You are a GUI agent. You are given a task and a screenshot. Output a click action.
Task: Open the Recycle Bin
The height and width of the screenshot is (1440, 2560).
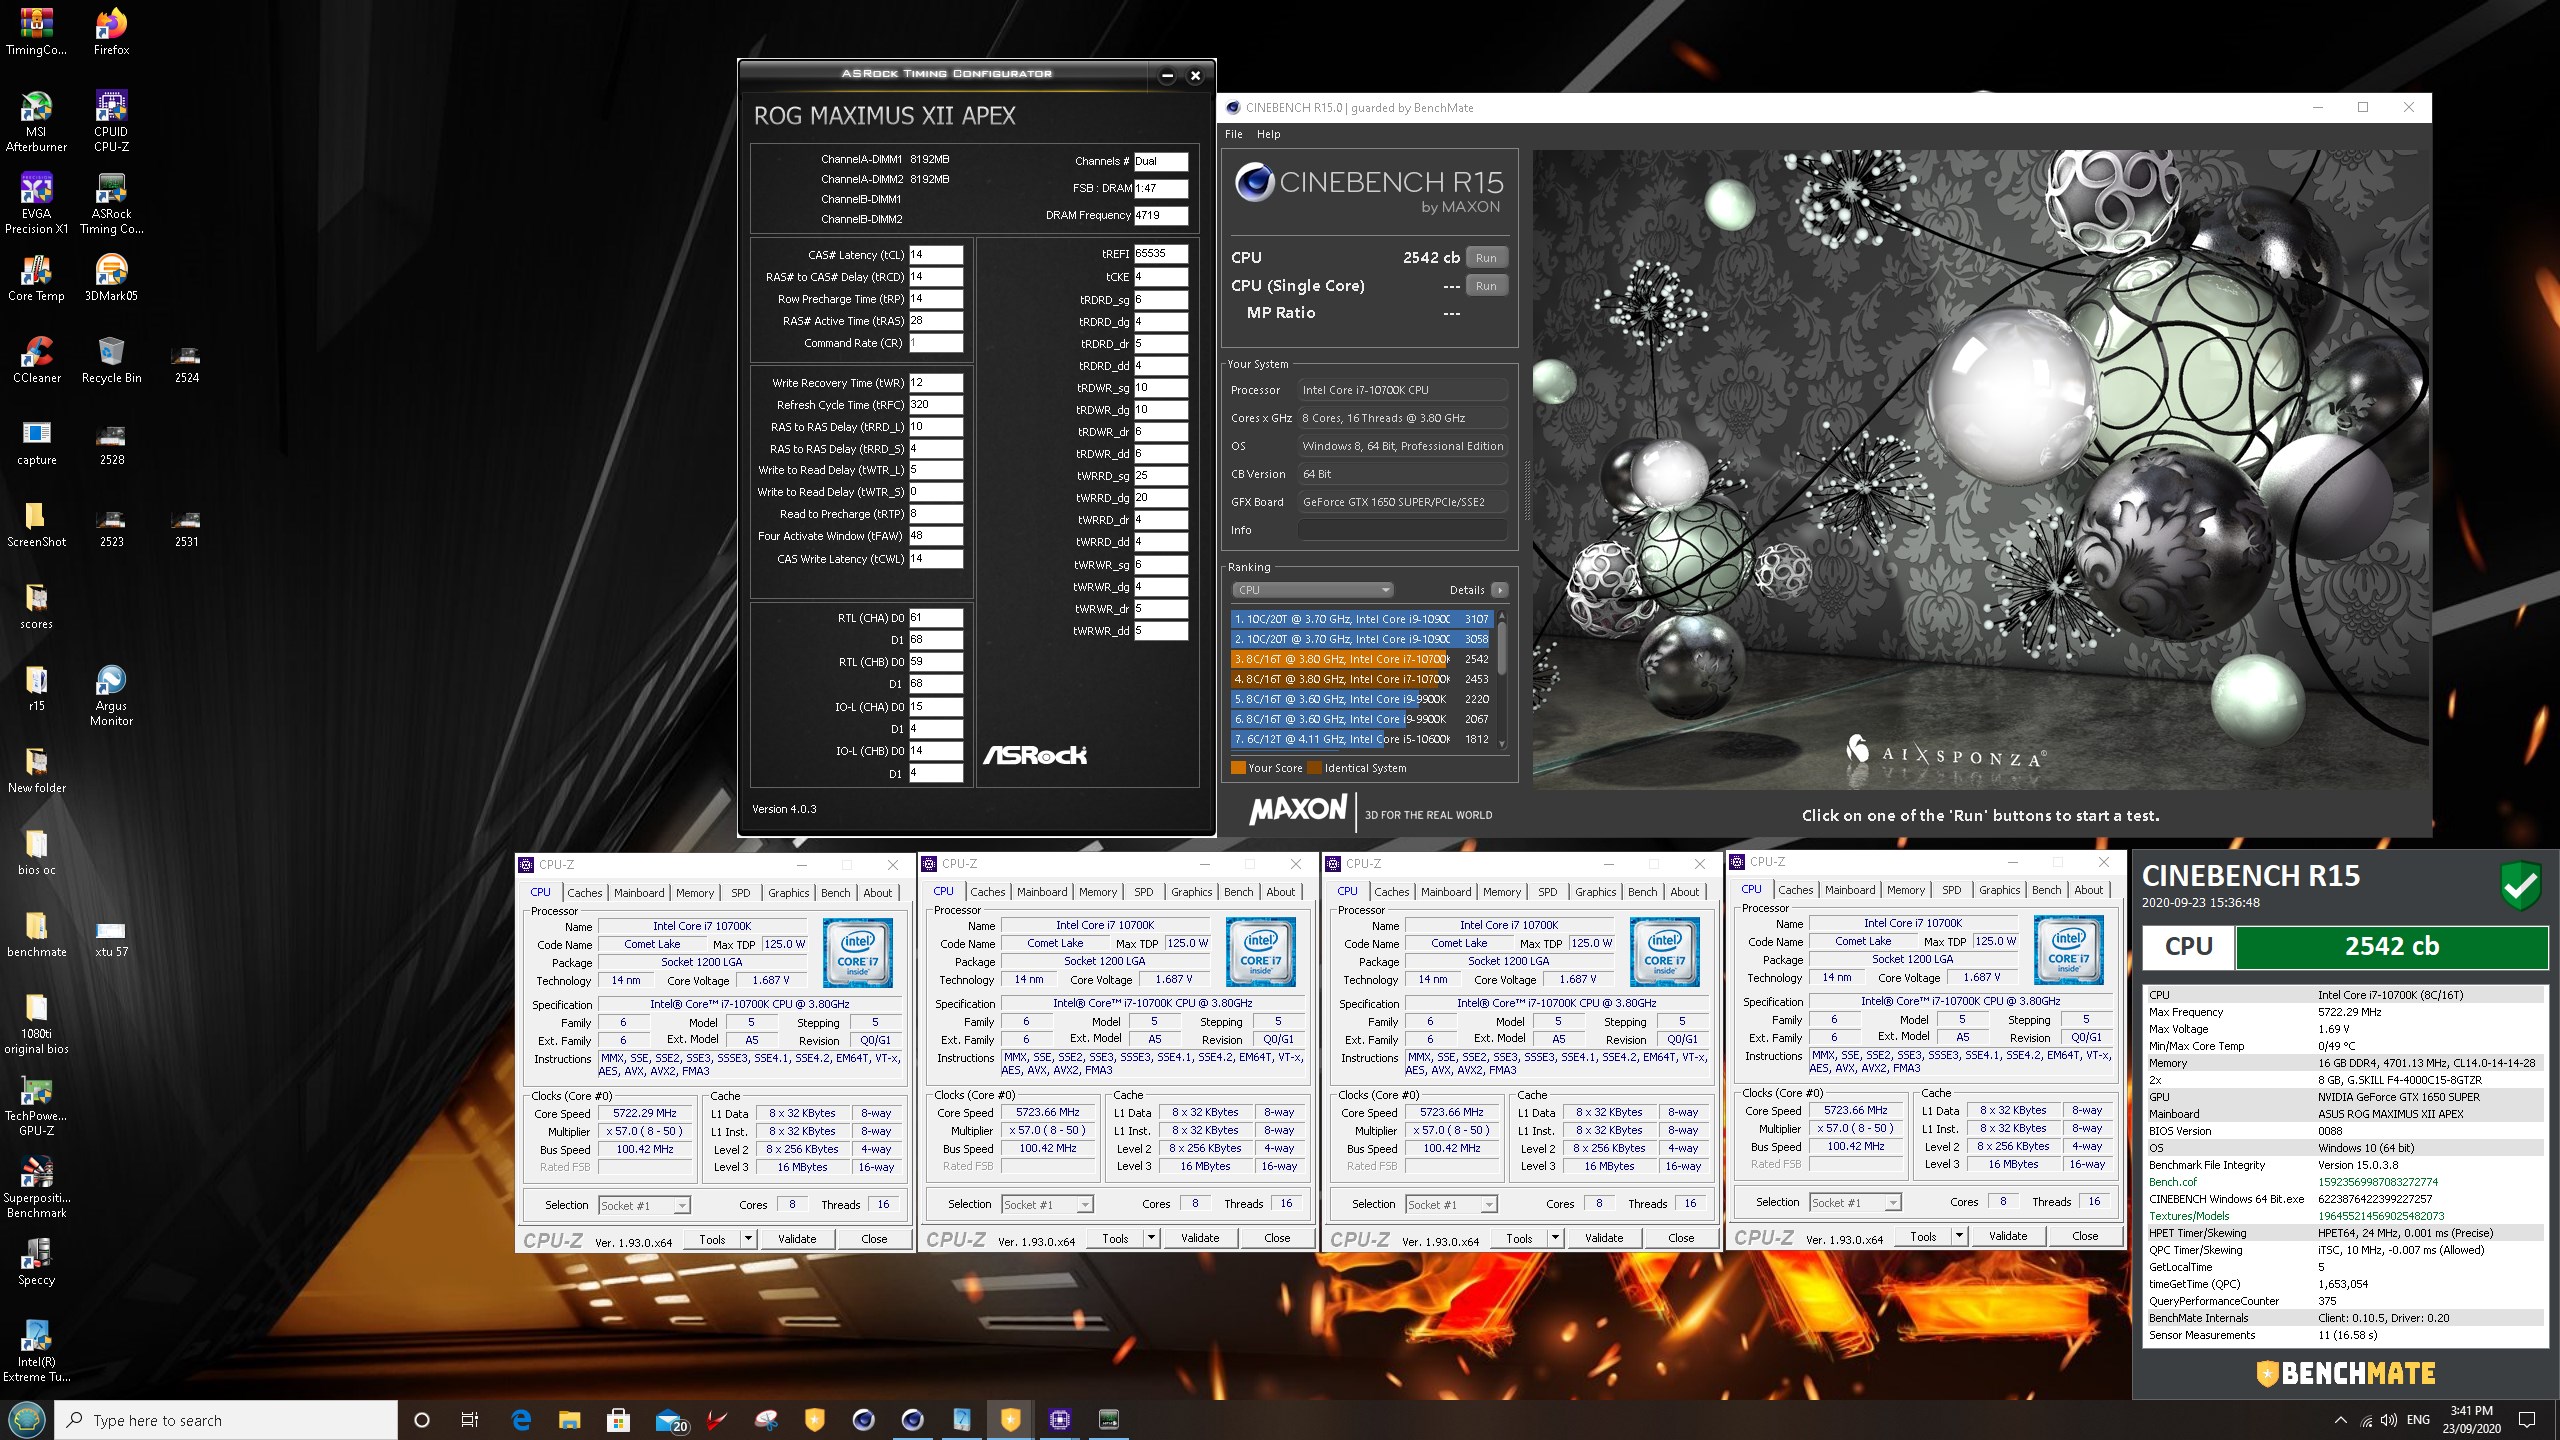tap(111, 360)
